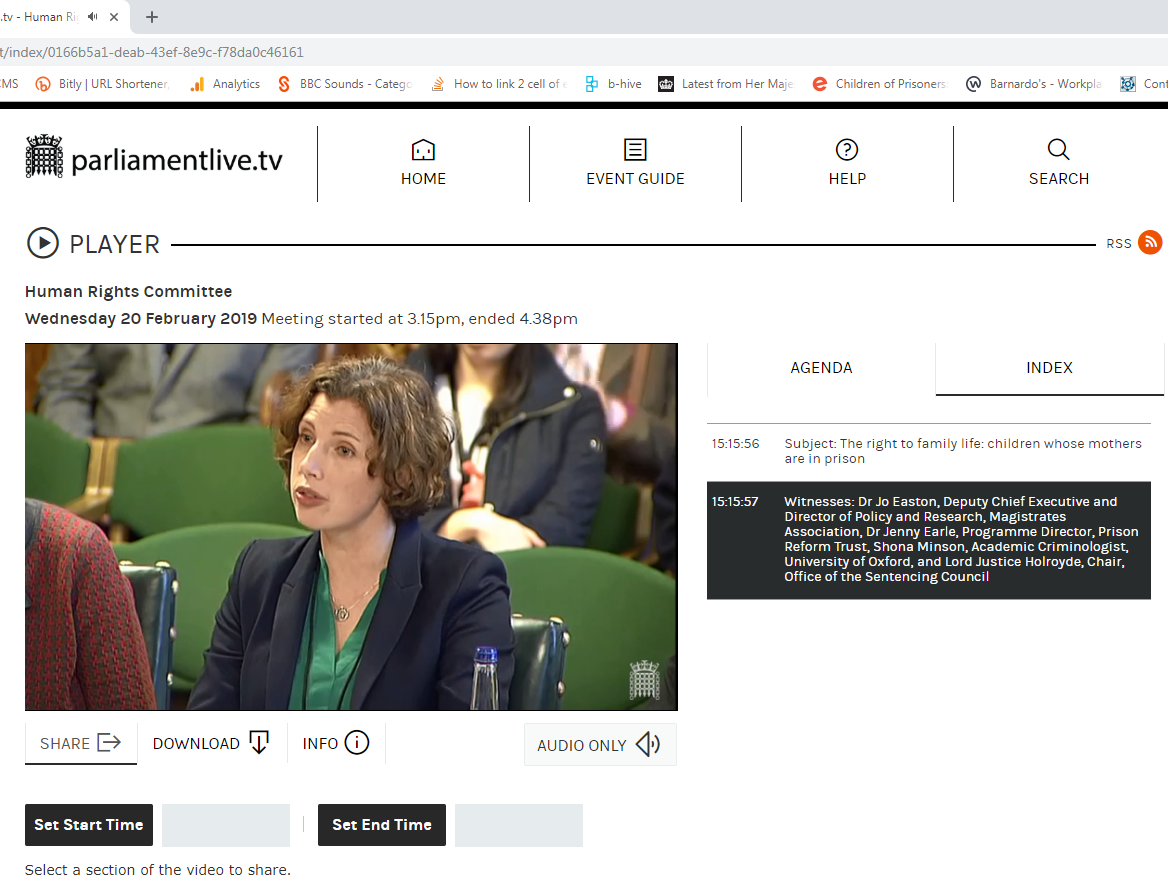Click the Bitly bookmark favicon

43,84
